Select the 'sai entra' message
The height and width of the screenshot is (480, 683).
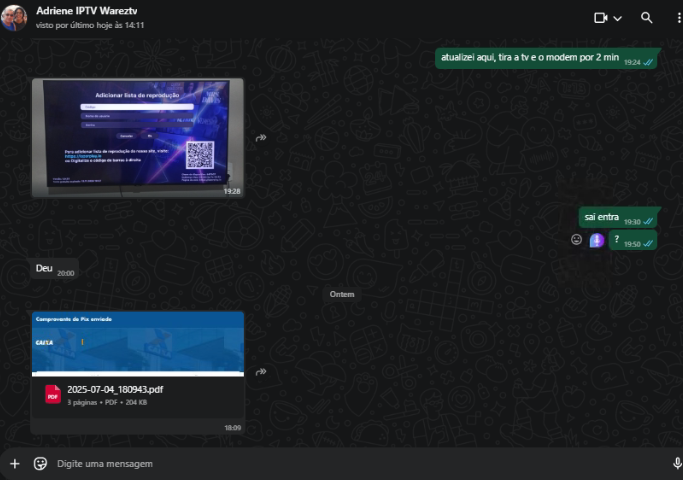point(618,217)
